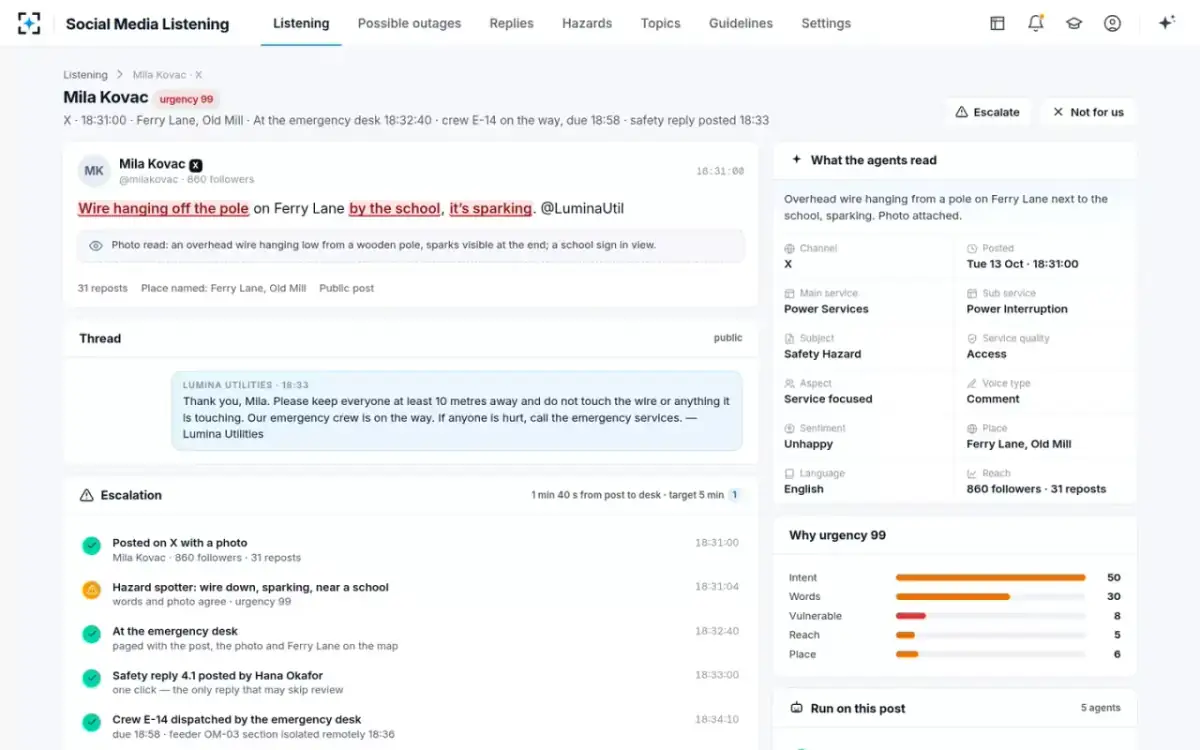Click the robot icon on Run on this post

(x=797, y=708)
